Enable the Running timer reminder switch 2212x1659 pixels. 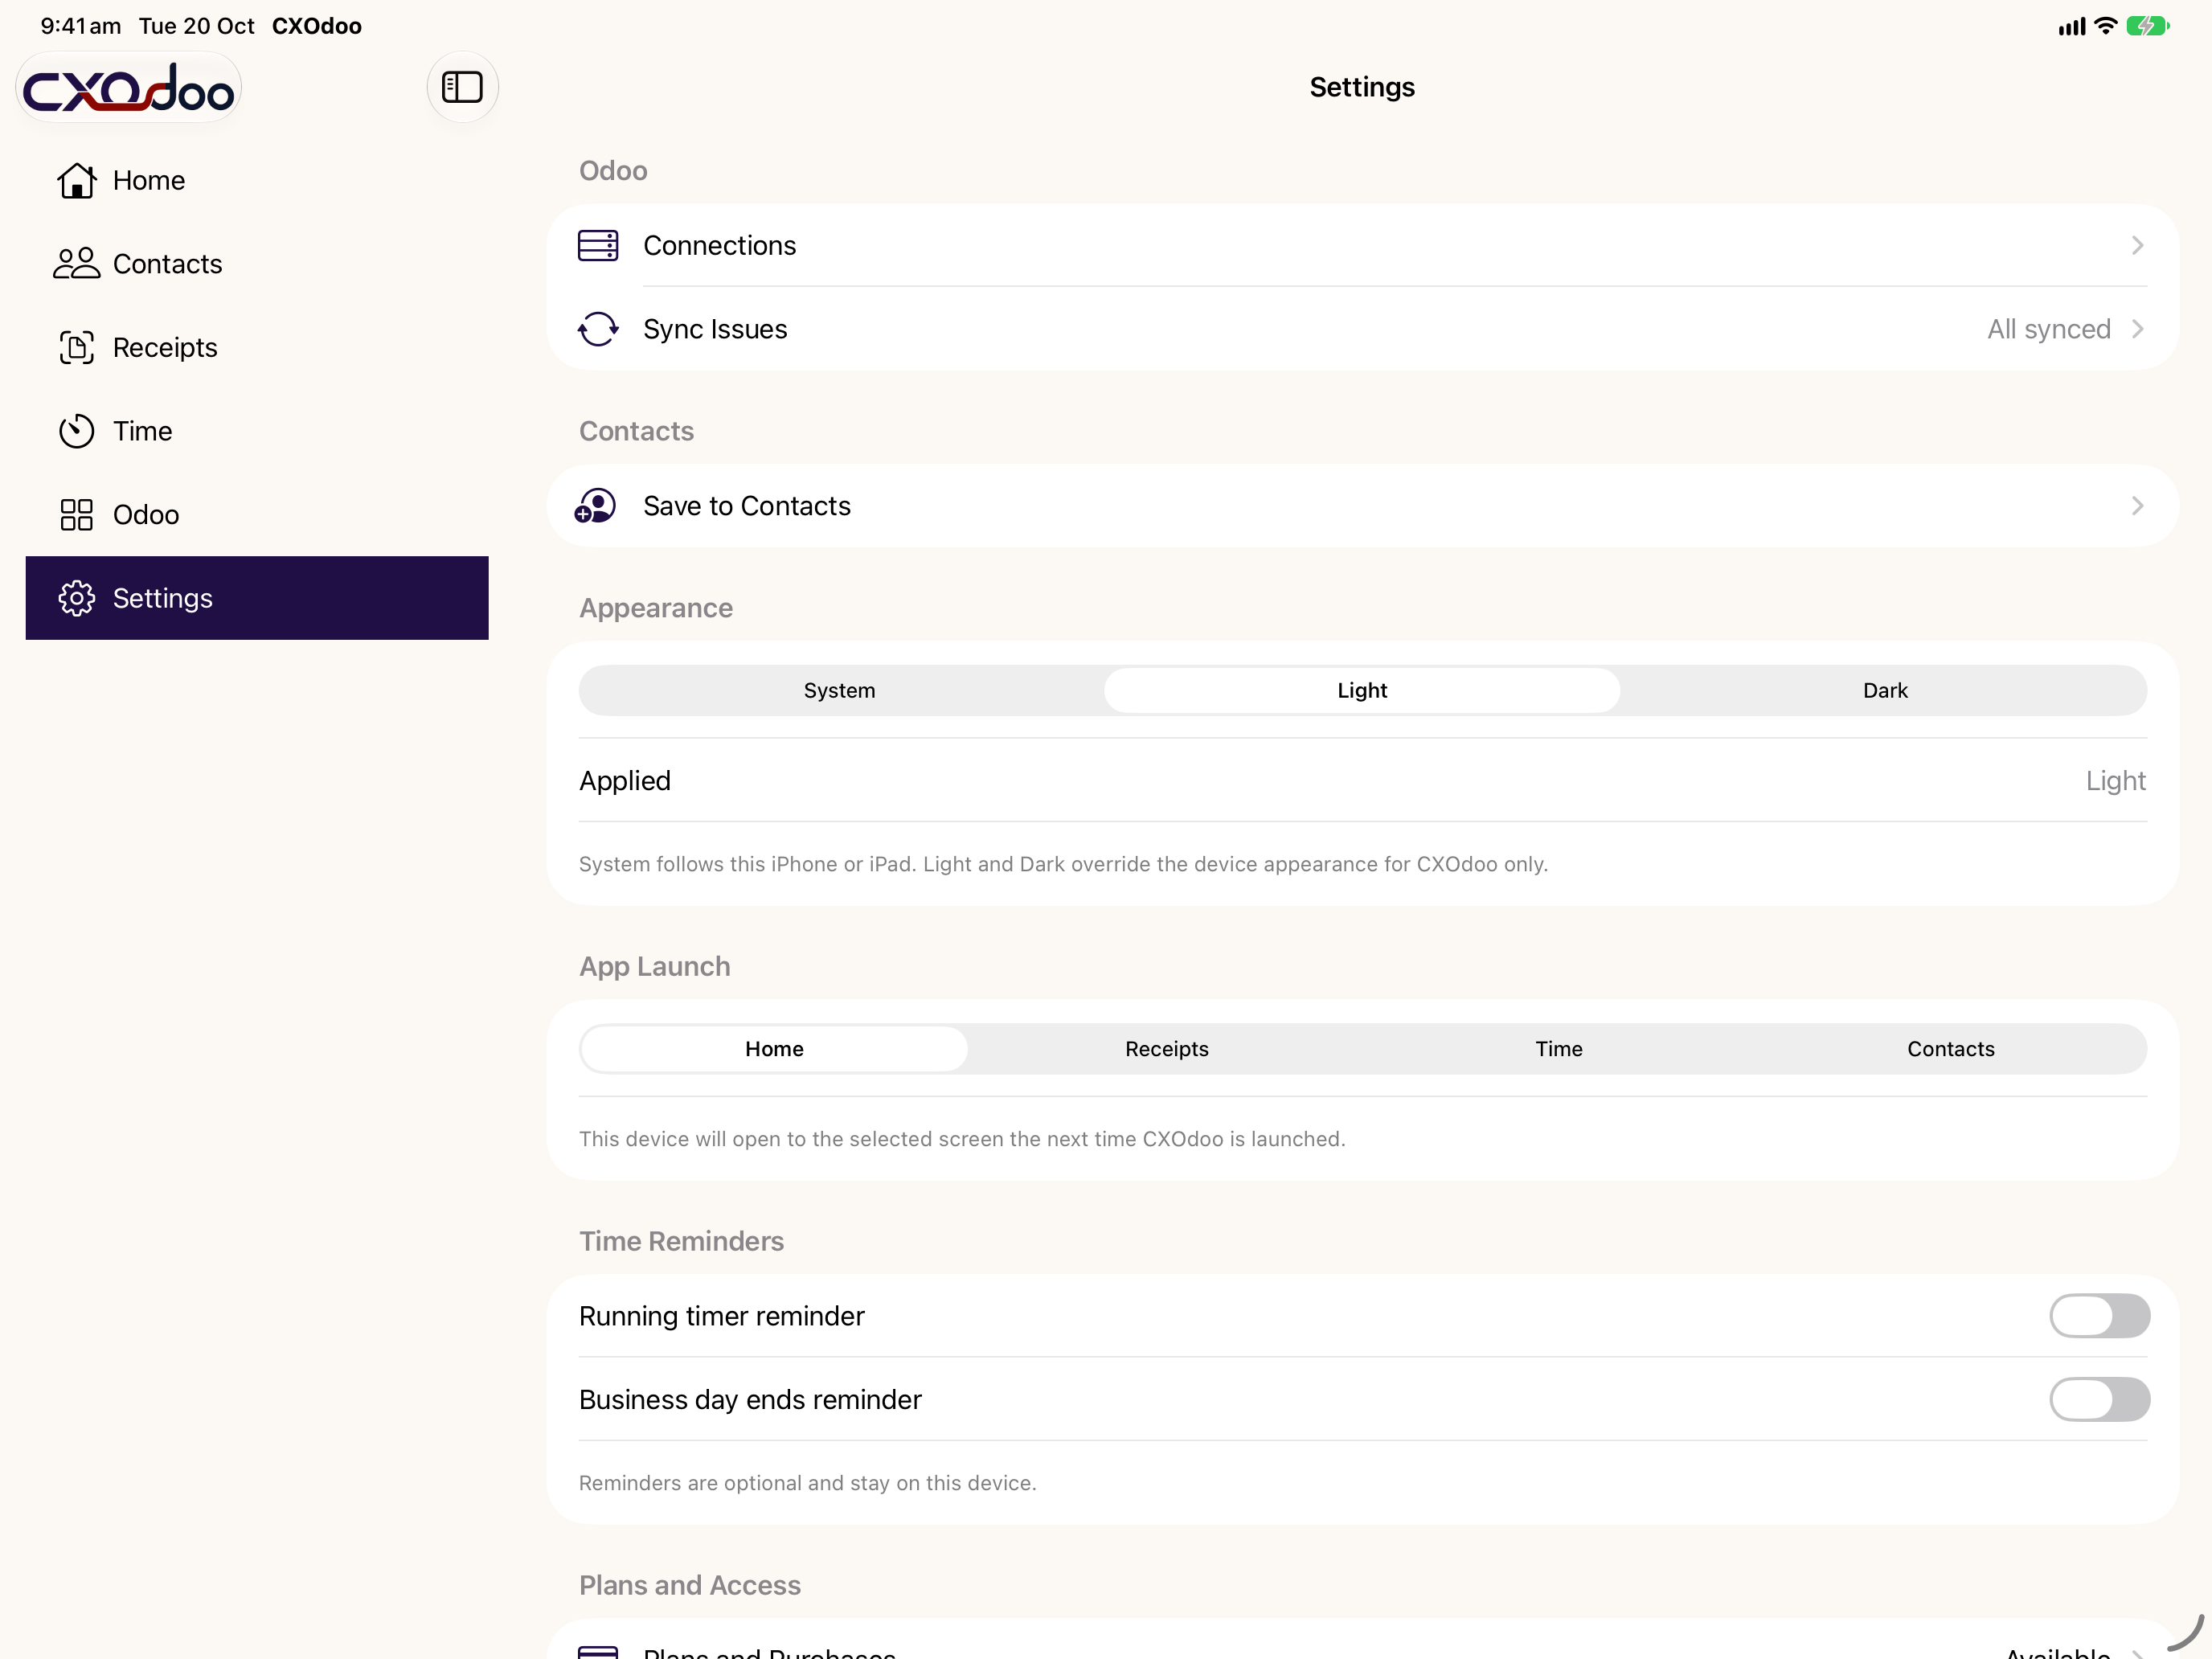(2099, 1316)
